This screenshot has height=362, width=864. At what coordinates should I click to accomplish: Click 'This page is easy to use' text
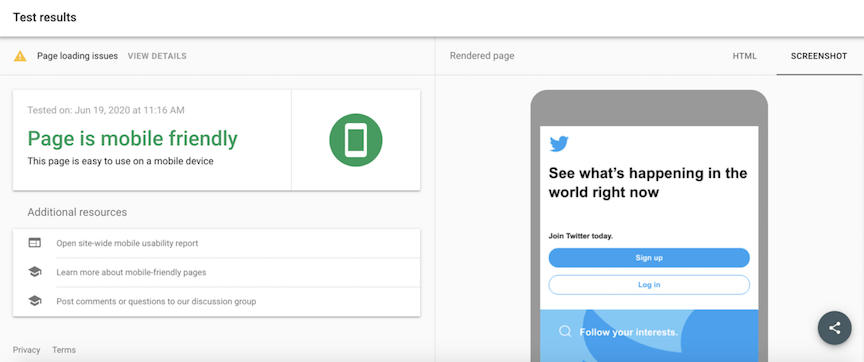[120, 161]
